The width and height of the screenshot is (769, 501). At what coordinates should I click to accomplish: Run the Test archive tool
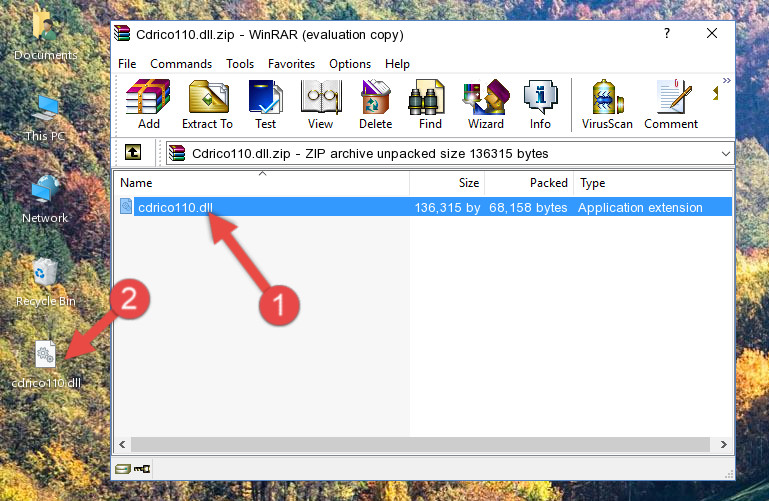[x=265, y=104]
